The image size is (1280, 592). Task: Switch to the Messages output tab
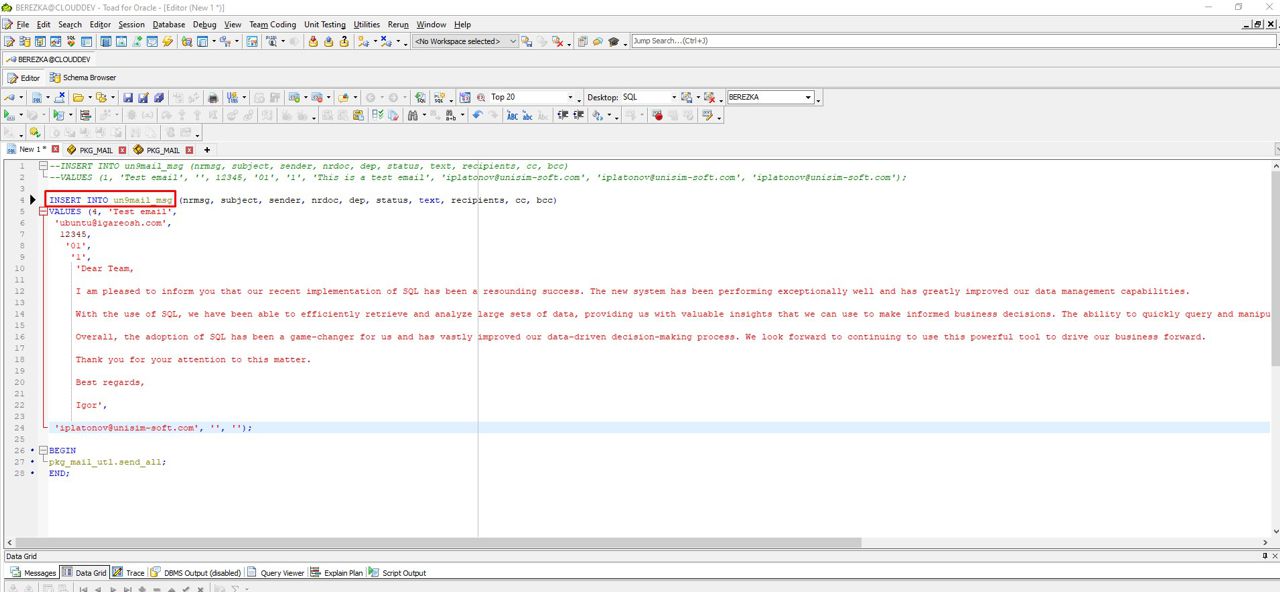click(33, 573)
